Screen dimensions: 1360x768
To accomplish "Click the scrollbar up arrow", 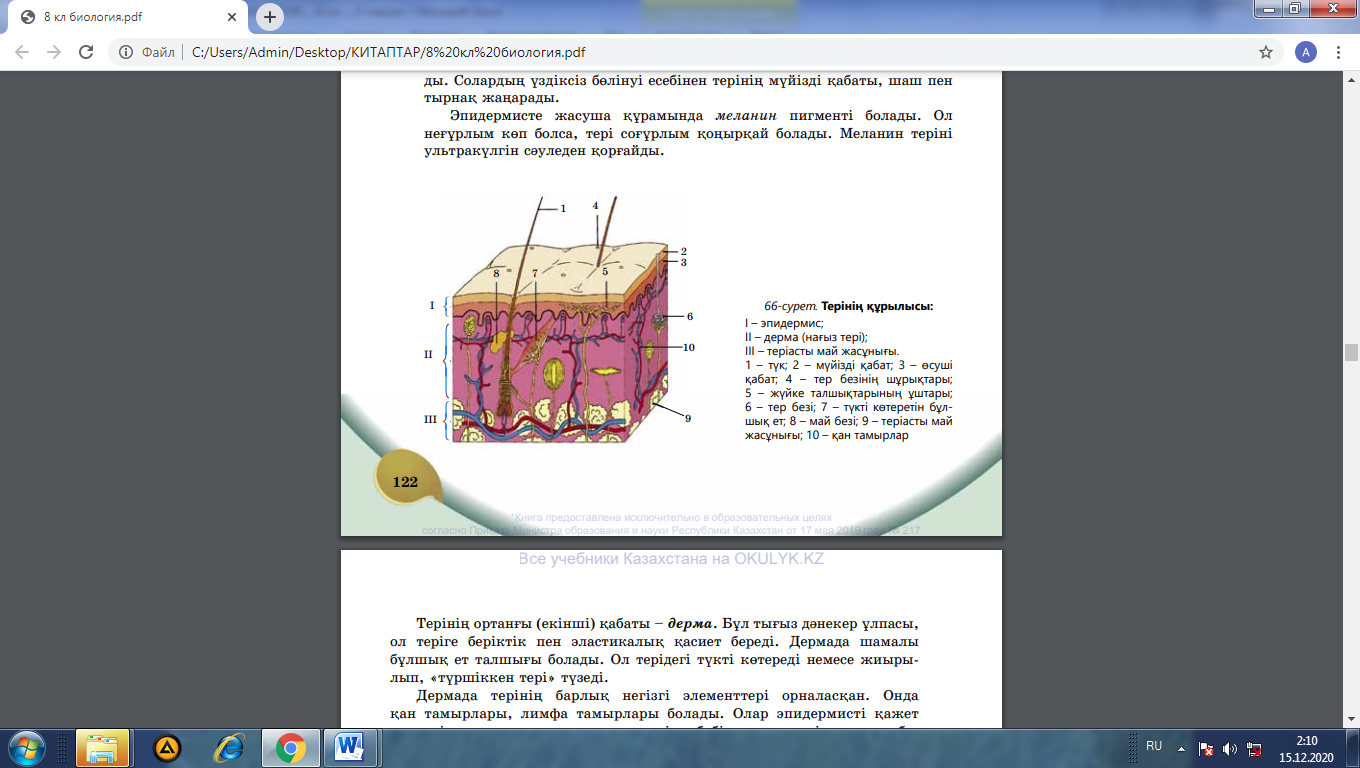I will click(x=1351, y=80).
